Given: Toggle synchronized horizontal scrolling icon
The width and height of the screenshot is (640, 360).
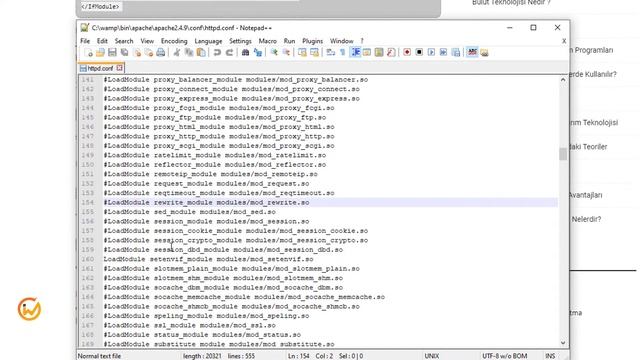Looking at the screenshot, I should 314,52.
